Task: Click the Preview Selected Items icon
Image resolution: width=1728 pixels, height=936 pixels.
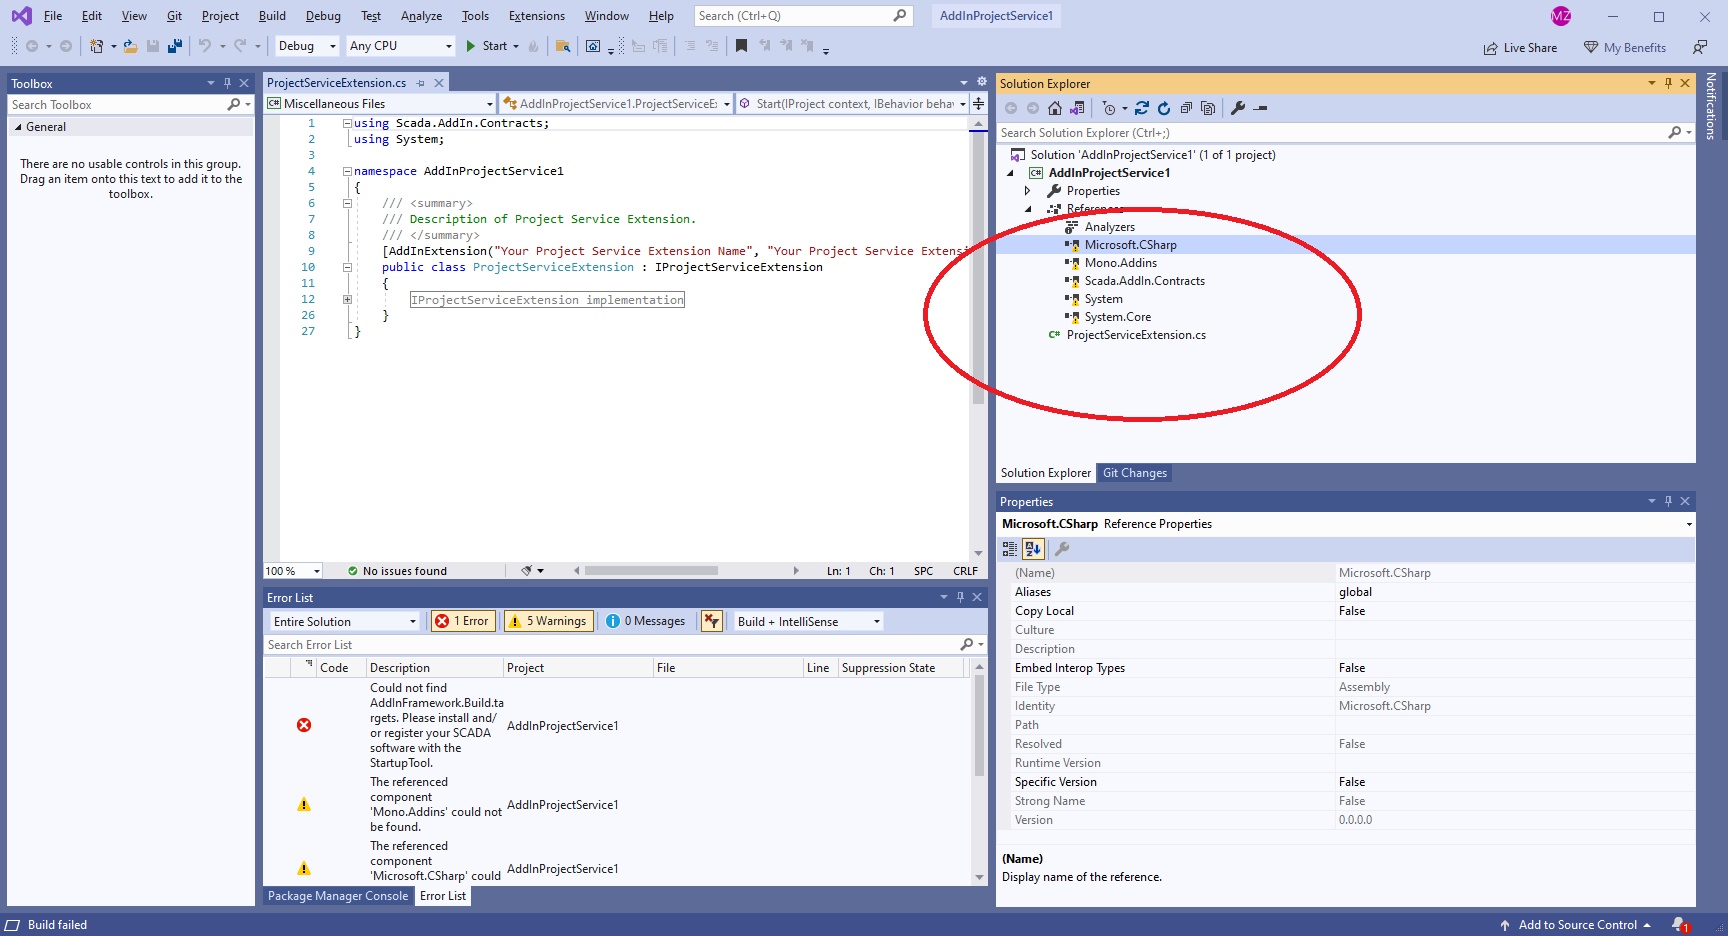Action: 1261,108
